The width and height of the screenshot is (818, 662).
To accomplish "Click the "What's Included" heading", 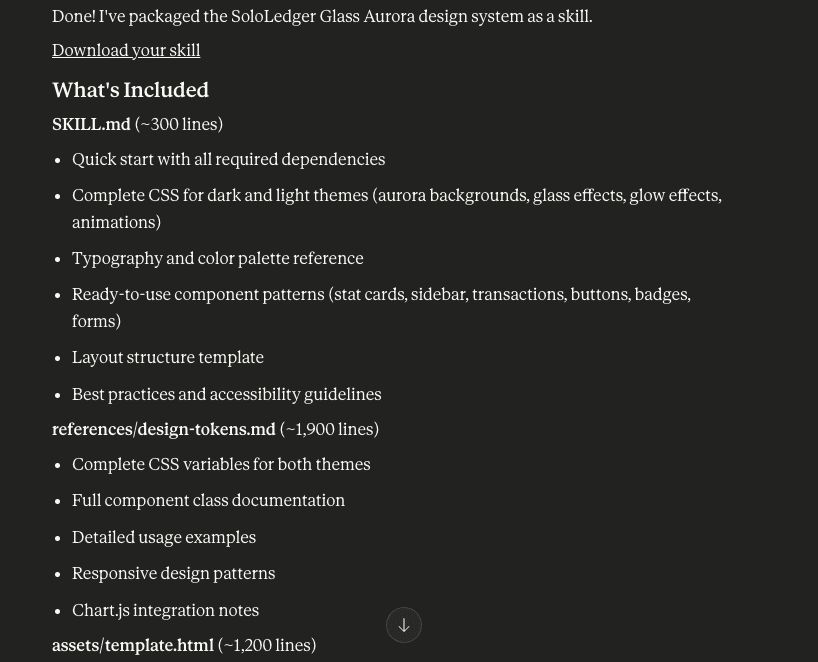I will click(130, 90).
